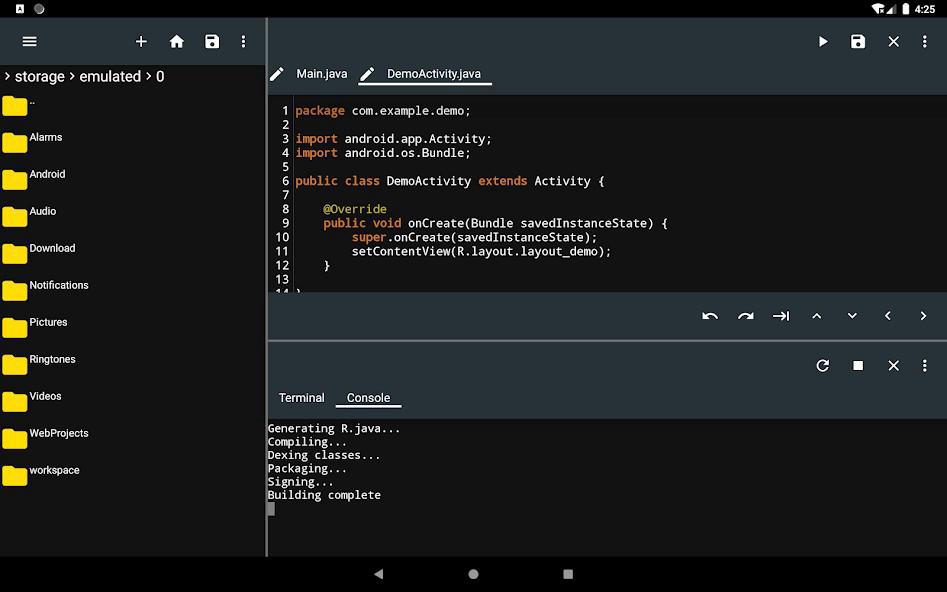The width and height of the screenshot is (947, 592).
Task: Open the navigation drawer menu
Action: (29, 41)
